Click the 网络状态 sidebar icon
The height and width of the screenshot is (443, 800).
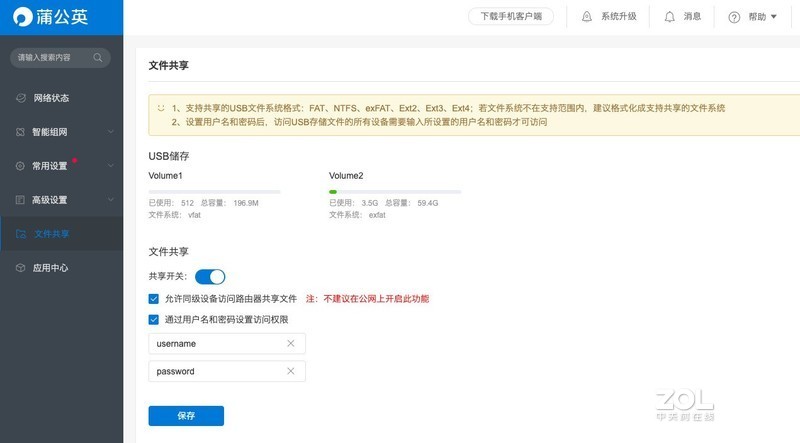coord(21,98)
